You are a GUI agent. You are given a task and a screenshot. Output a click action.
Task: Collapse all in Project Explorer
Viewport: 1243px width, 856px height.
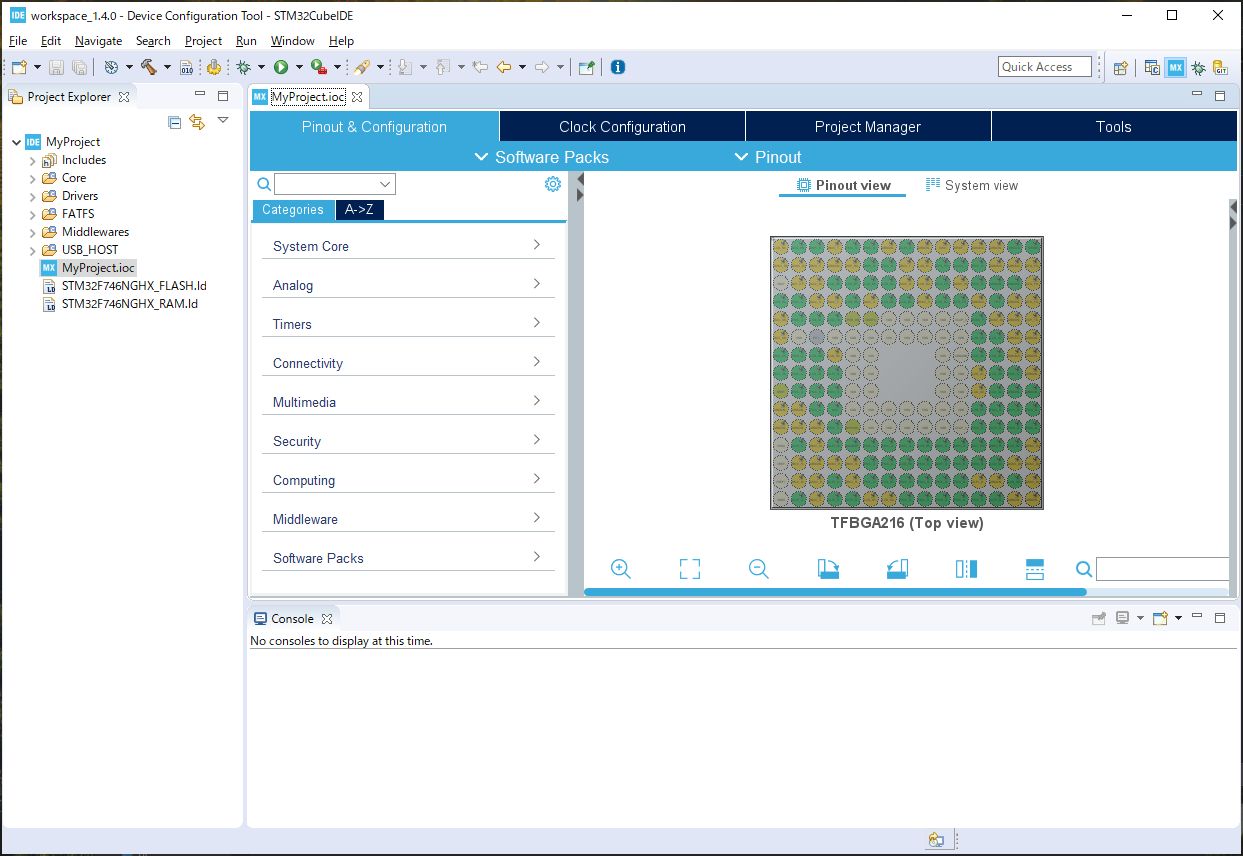(175, 122)
